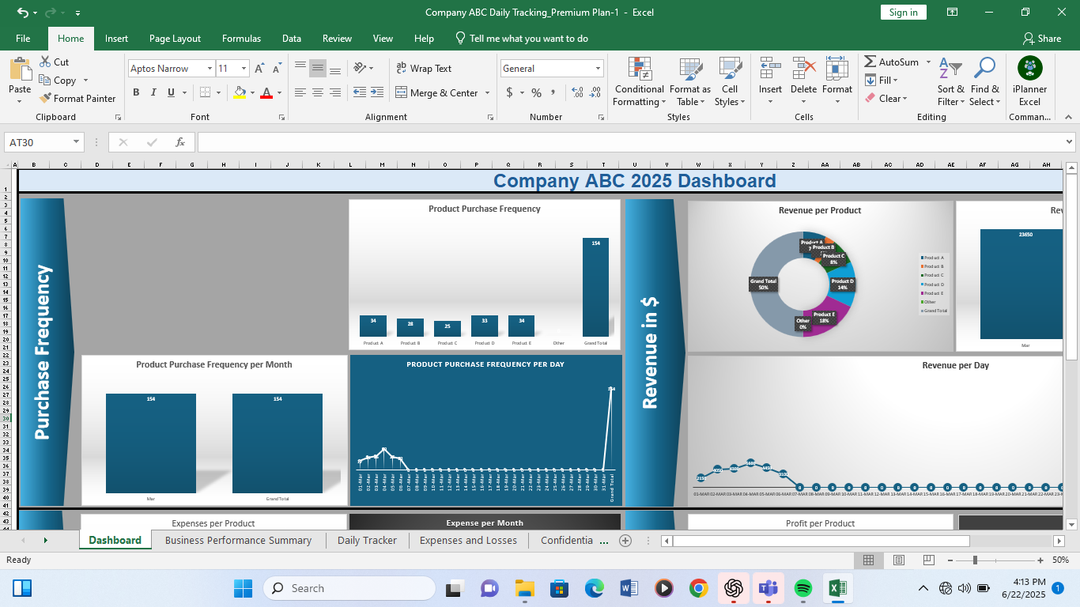Toggle Bold formatting
The height and width of the screenshot is (607, 1080).
click(x=136, y=92)
